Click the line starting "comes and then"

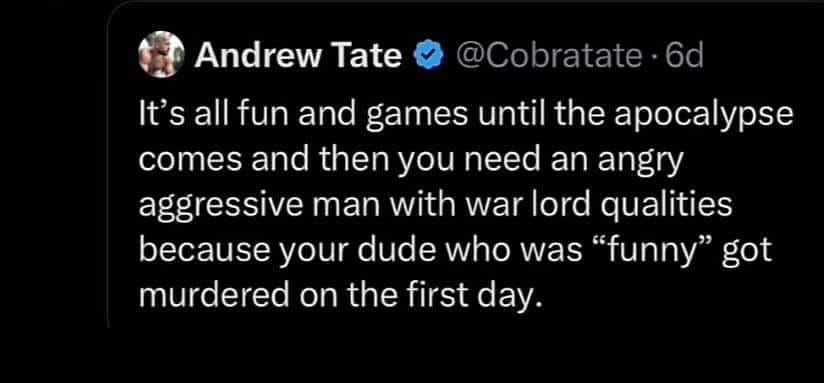[412, 160]
